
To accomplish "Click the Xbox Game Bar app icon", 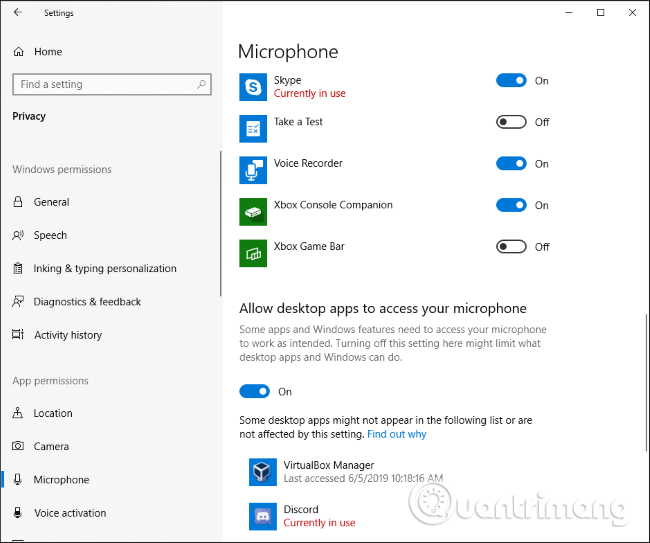I will pyautogui.click(x=253, y=253).
